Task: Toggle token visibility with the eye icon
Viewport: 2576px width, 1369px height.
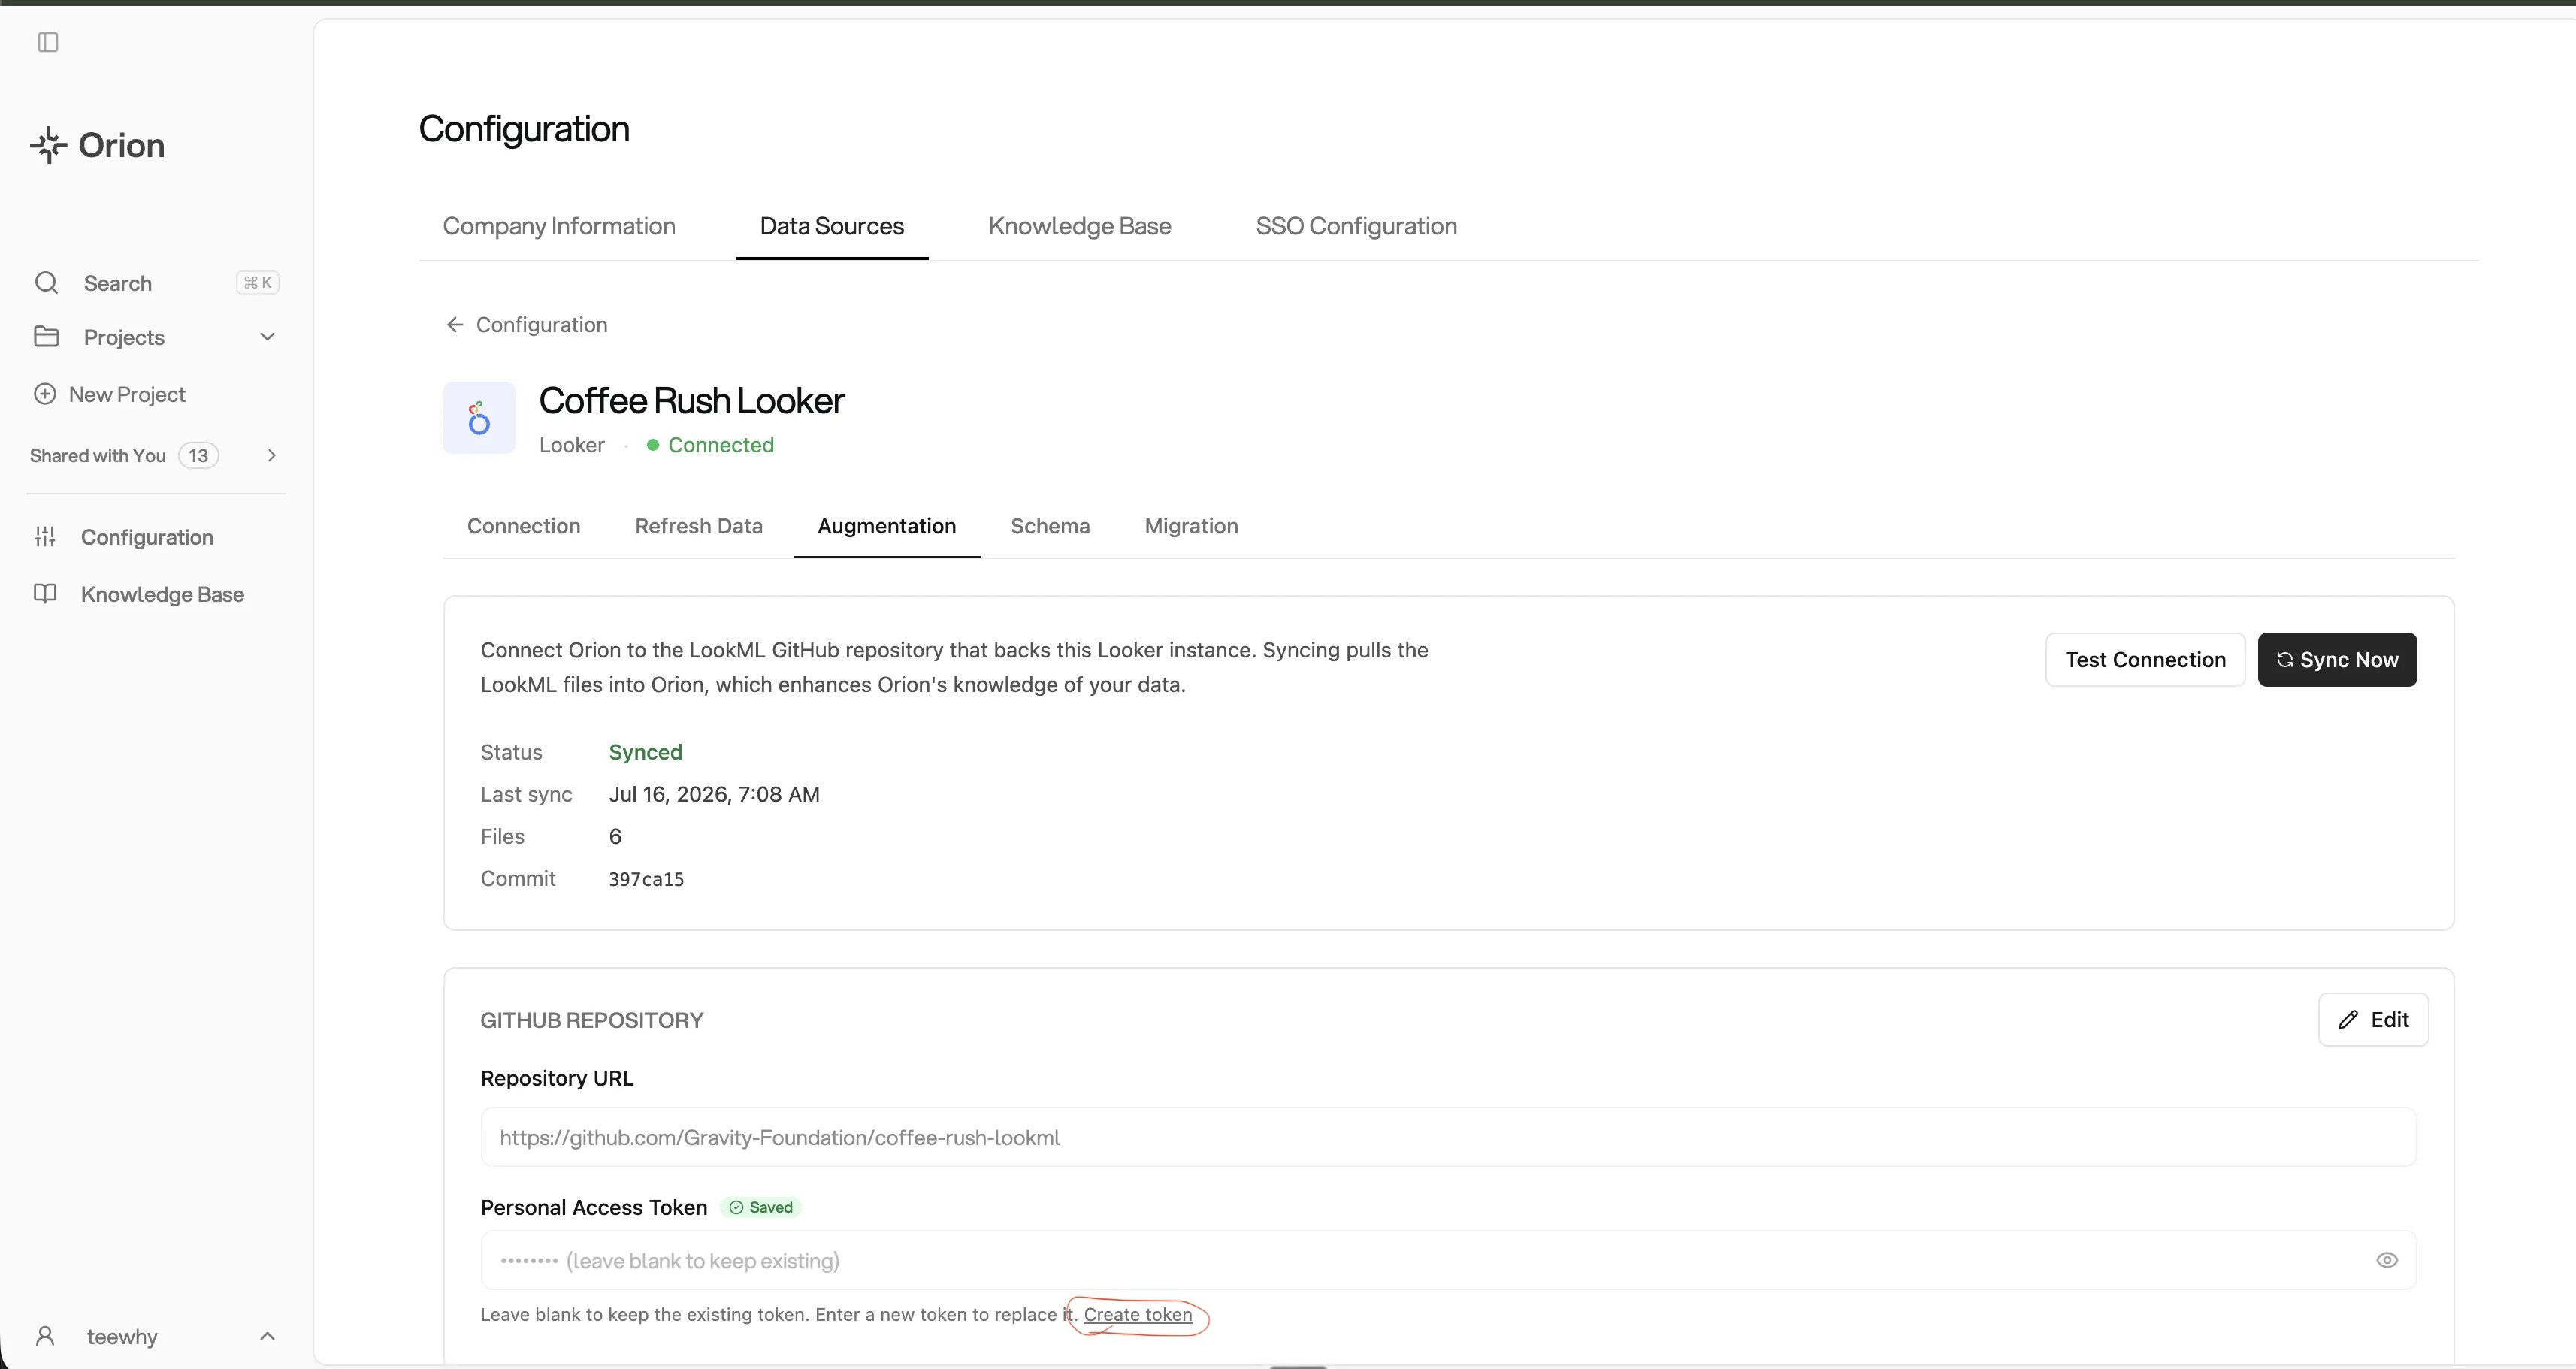Action: point(2387,1261)
